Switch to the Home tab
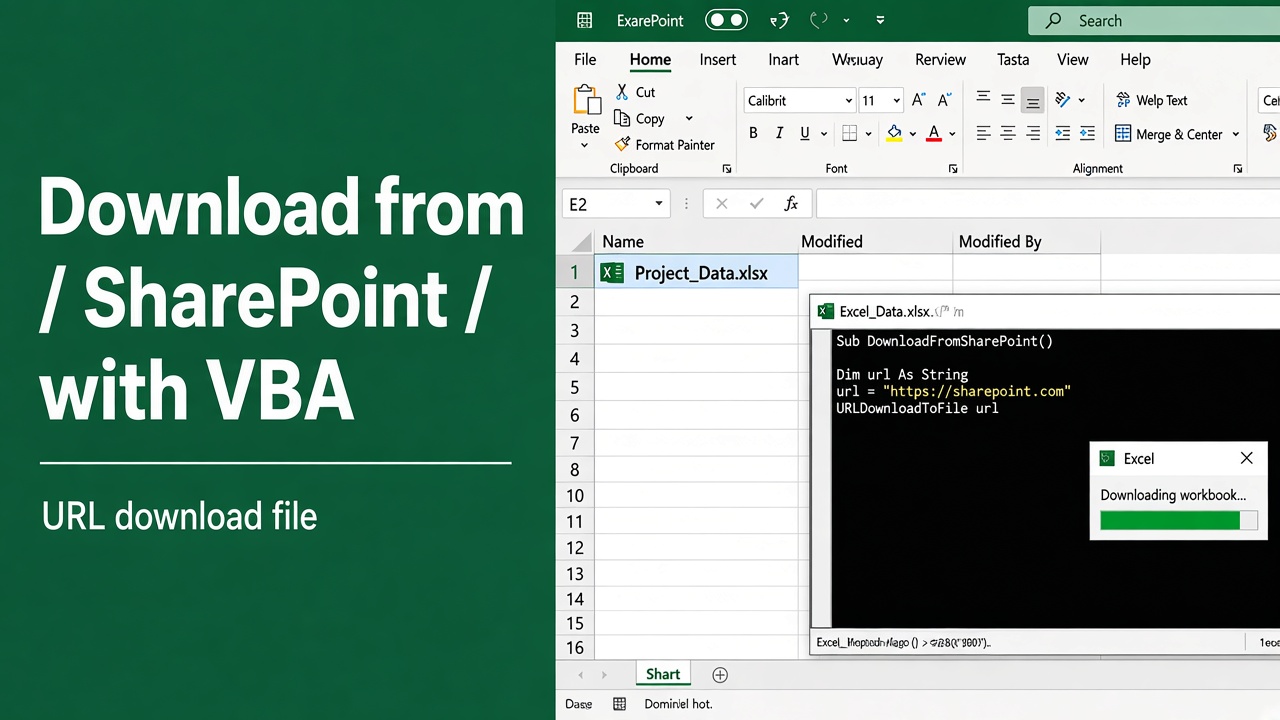The height and width of the screenshot is (720, 1280). [x=650, y=60]
